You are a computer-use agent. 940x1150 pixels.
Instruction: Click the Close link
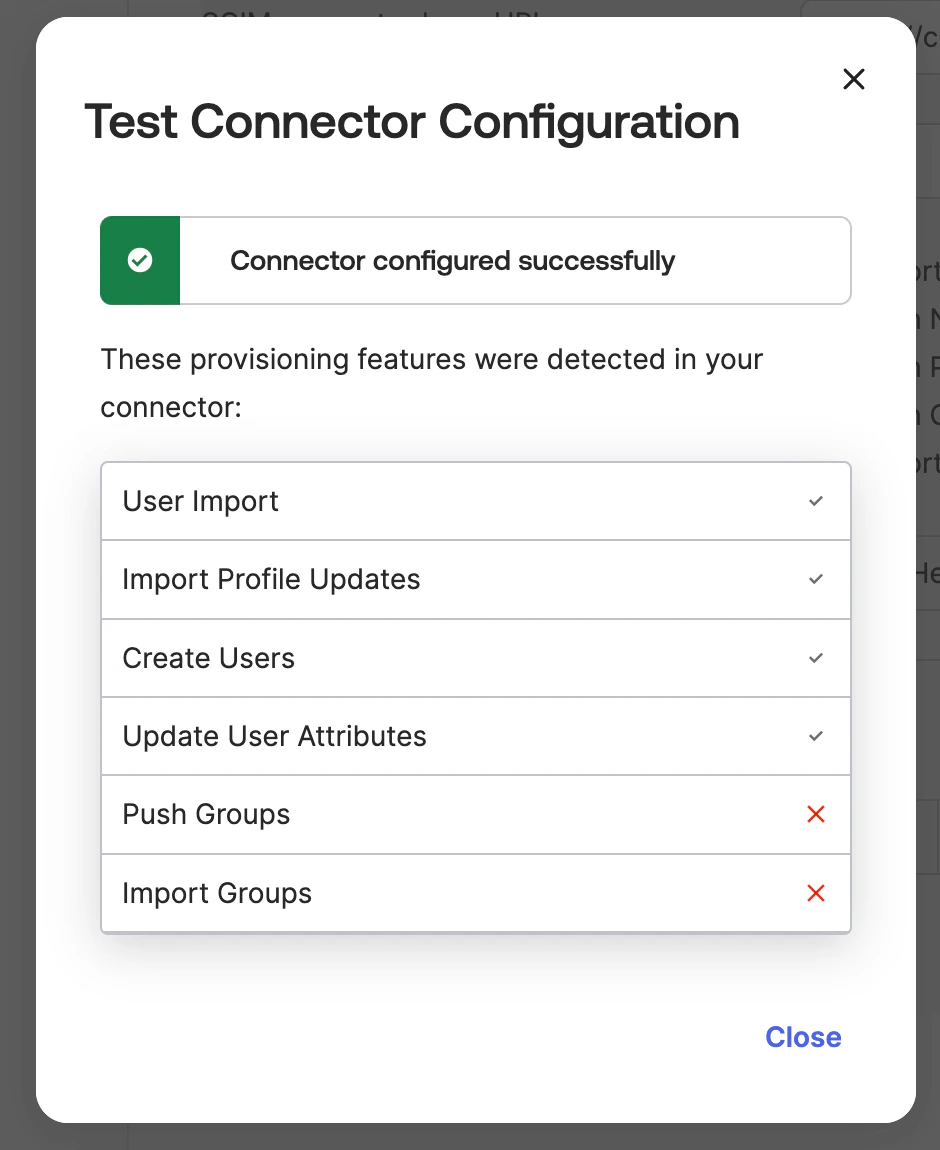[x=803, y=1037]
